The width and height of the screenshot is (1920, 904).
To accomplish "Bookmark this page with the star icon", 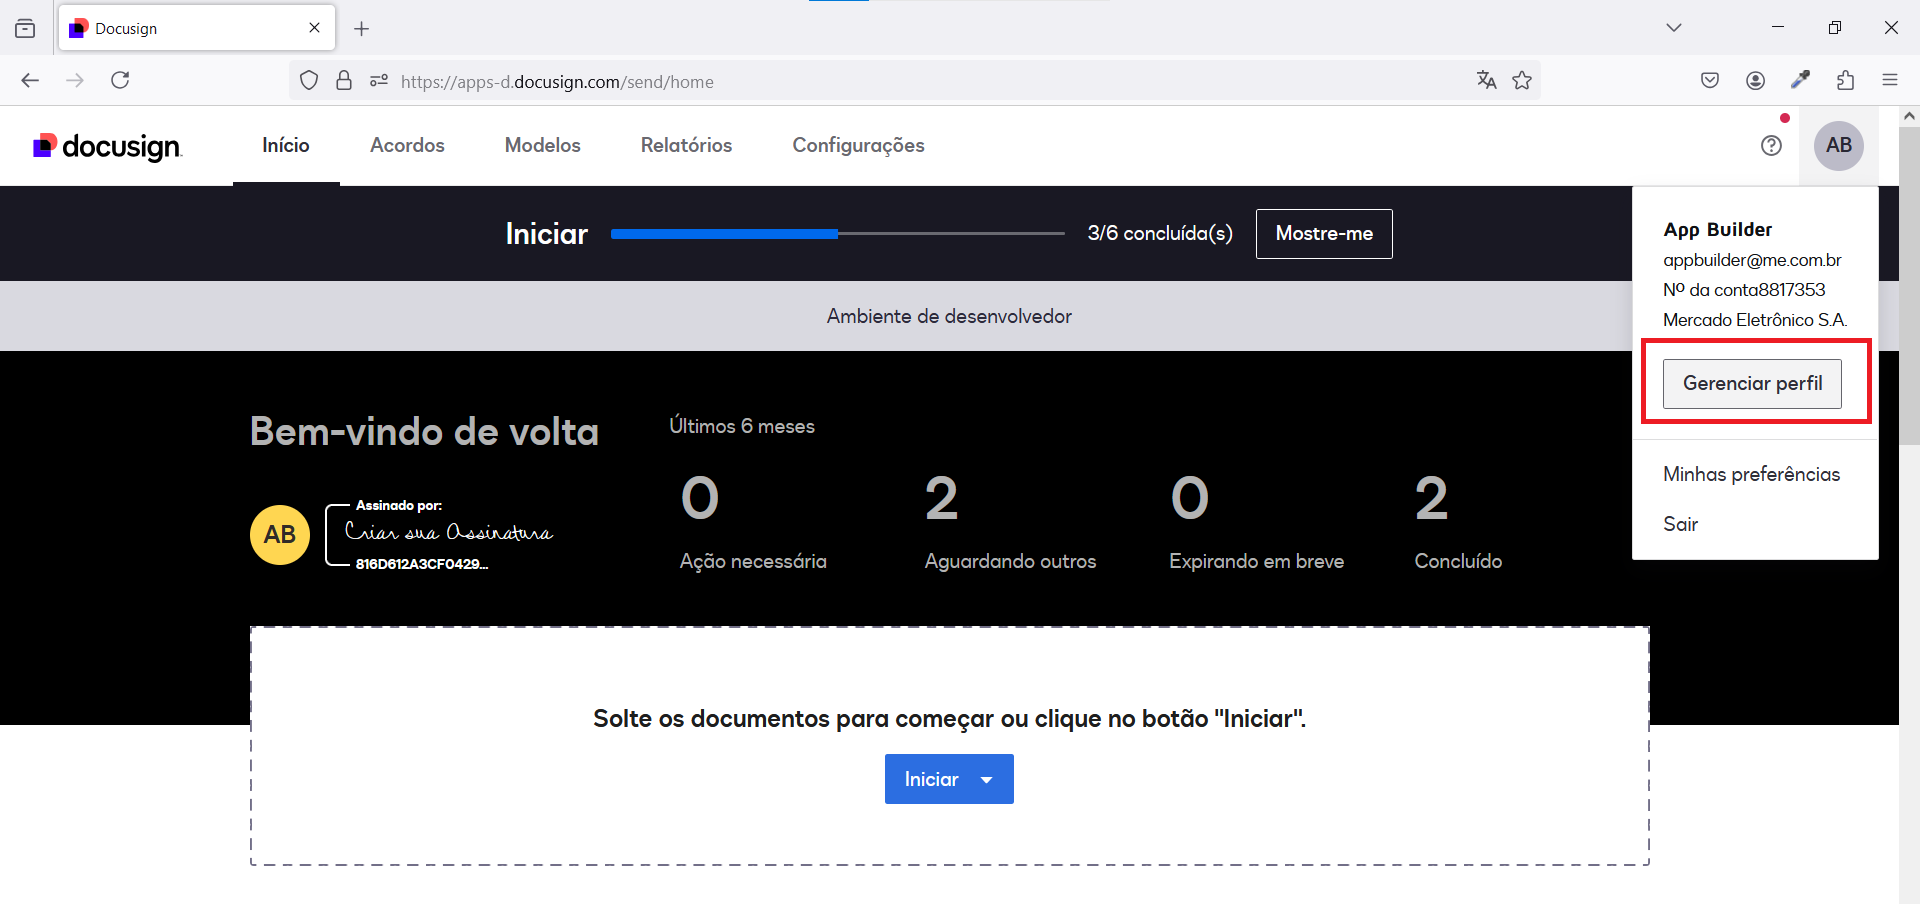I will tap(1522, 81).
